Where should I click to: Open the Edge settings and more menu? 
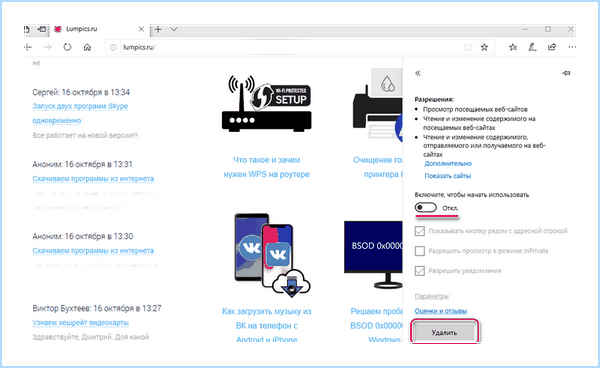click(572, 47)
